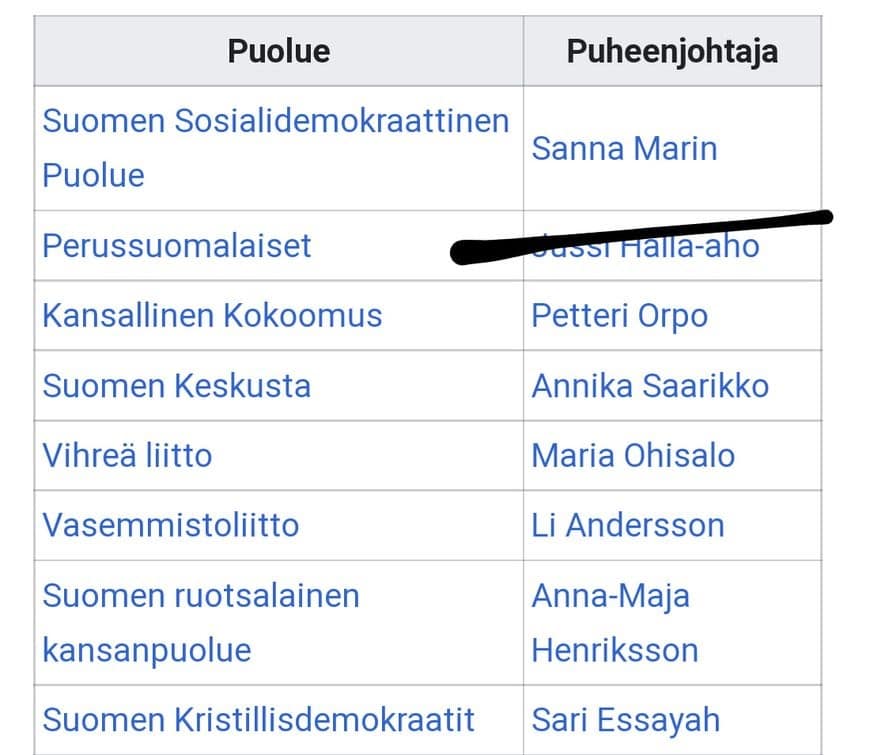Open the Suomen ruotsalainen kansanpuolue link
This screenshot has width=881, height=755.
coord(201,623)
